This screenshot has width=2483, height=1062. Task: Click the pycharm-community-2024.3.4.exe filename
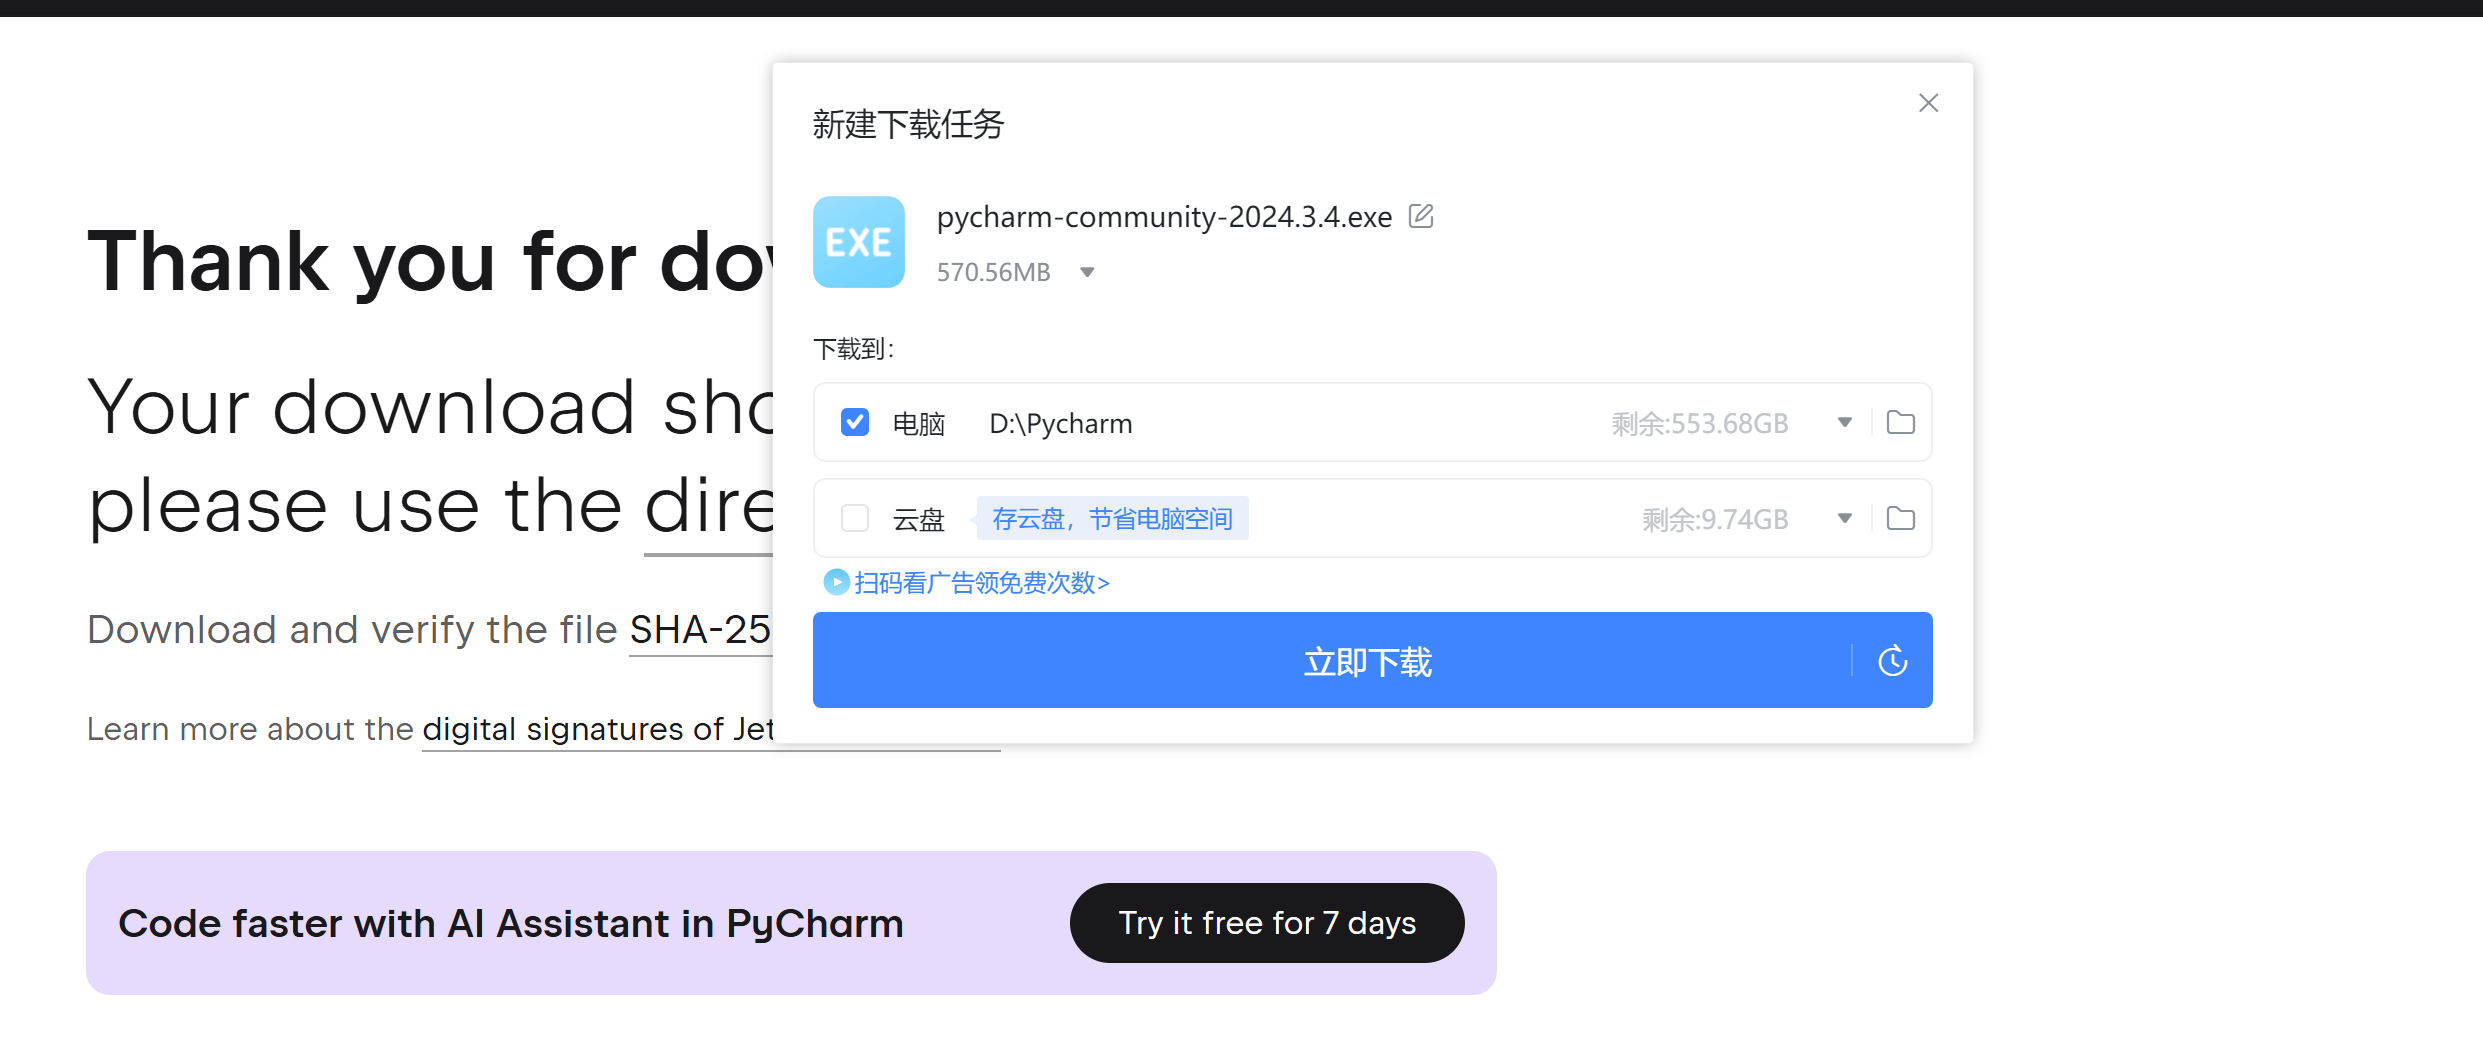click(x=1164, y=217)
